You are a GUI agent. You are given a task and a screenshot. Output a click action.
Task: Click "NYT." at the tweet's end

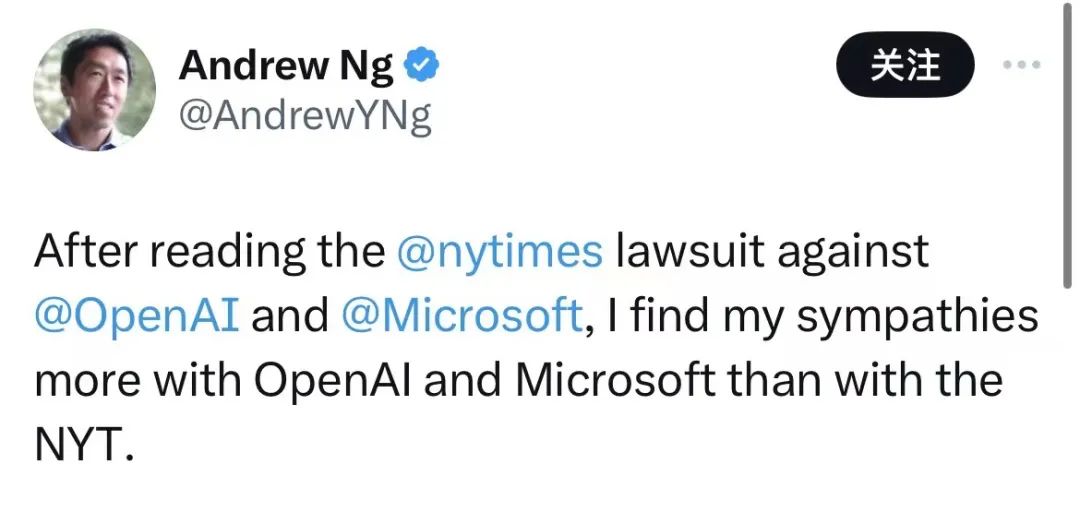[83, 442]
